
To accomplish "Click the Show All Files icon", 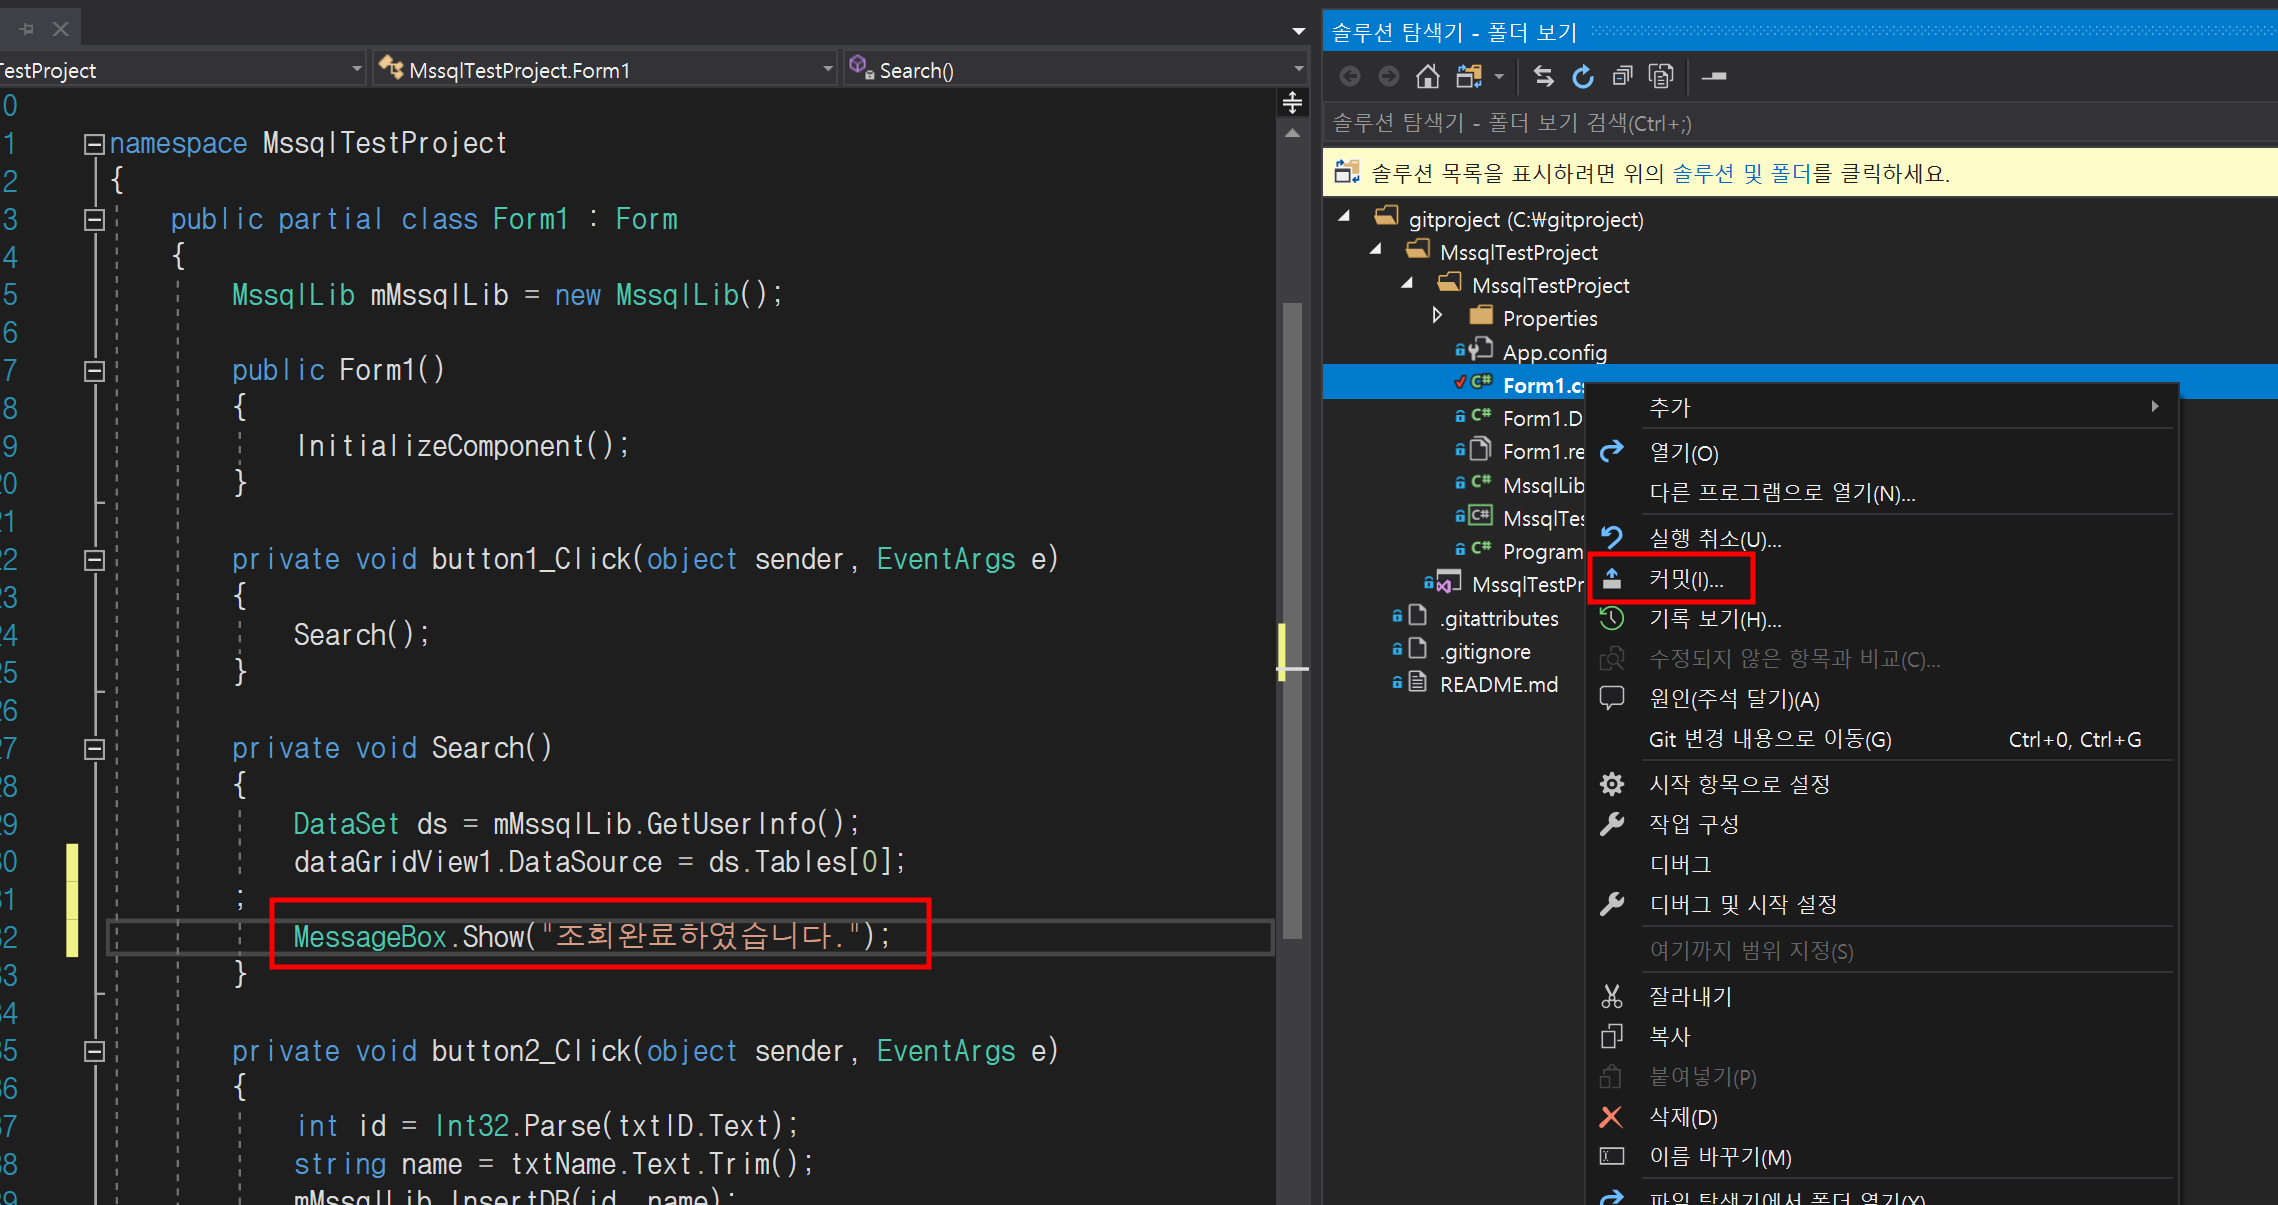I will pos(1661,76).
